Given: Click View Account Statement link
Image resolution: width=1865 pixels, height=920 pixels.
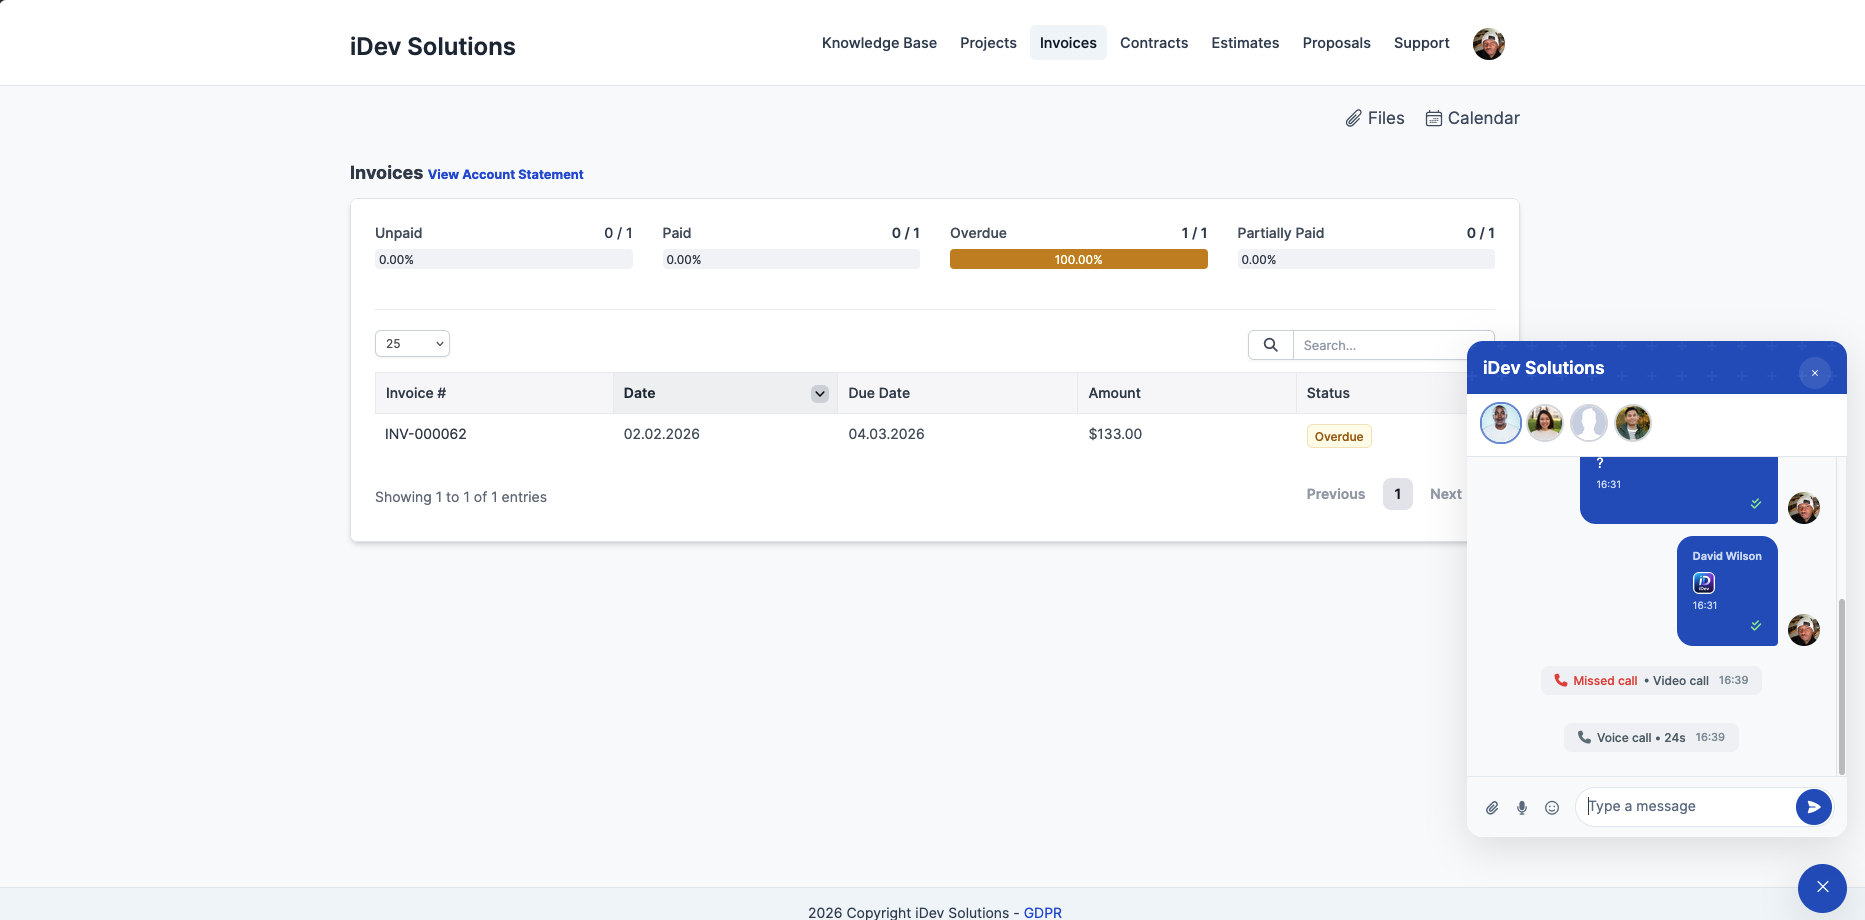Looking at the screenshot, I should (505, 174).
